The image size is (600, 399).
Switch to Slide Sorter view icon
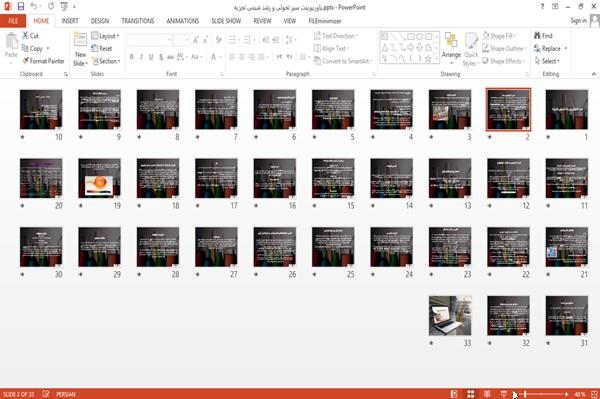pyautogui.click(x=470, y=394)
